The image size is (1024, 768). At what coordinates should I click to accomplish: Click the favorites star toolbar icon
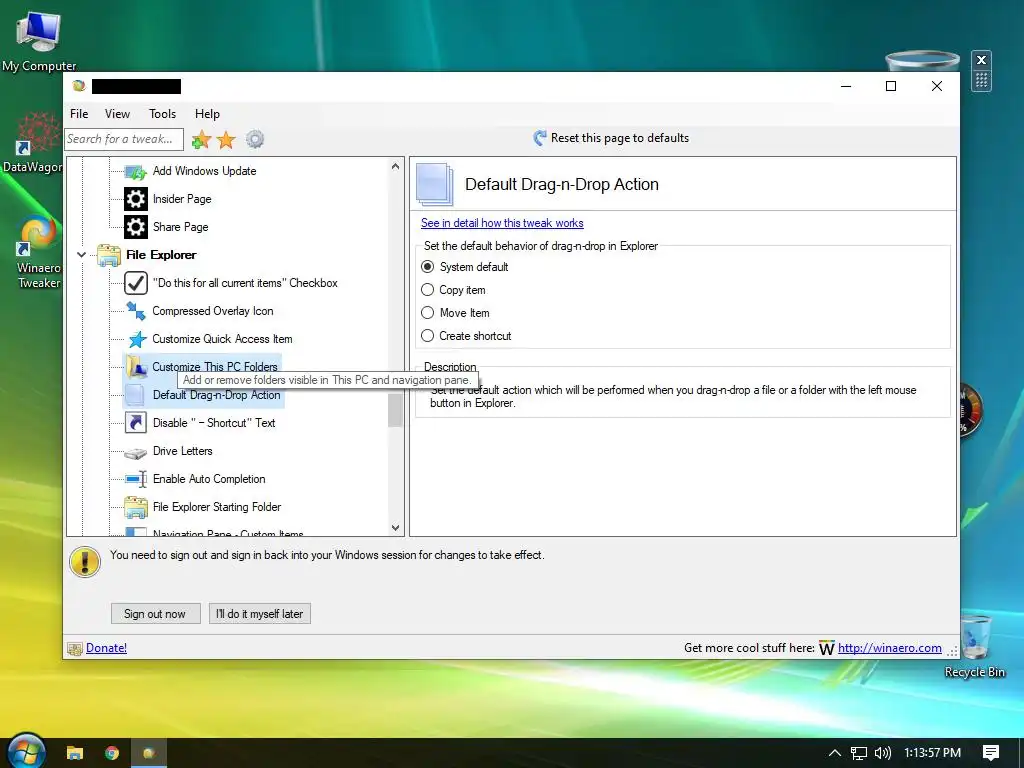coord(226,139)
